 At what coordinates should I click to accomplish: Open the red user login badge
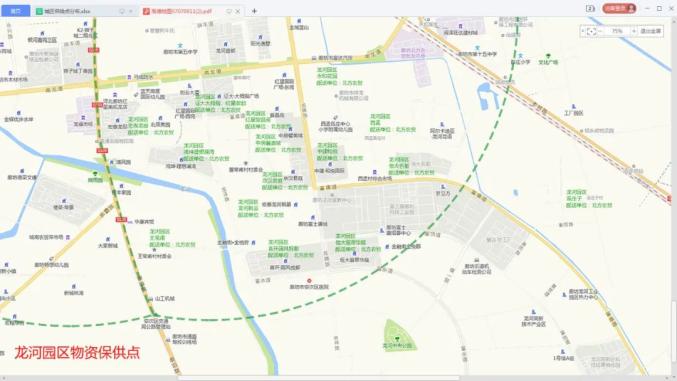[x=619, y=8]
